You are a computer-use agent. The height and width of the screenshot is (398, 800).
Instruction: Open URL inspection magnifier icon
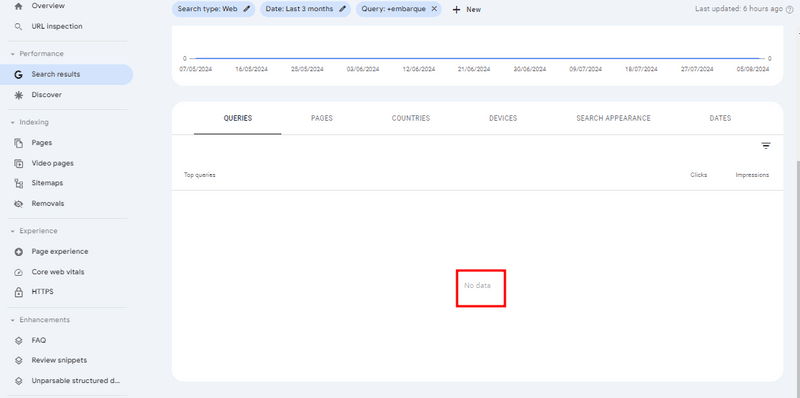pos(18,27)
